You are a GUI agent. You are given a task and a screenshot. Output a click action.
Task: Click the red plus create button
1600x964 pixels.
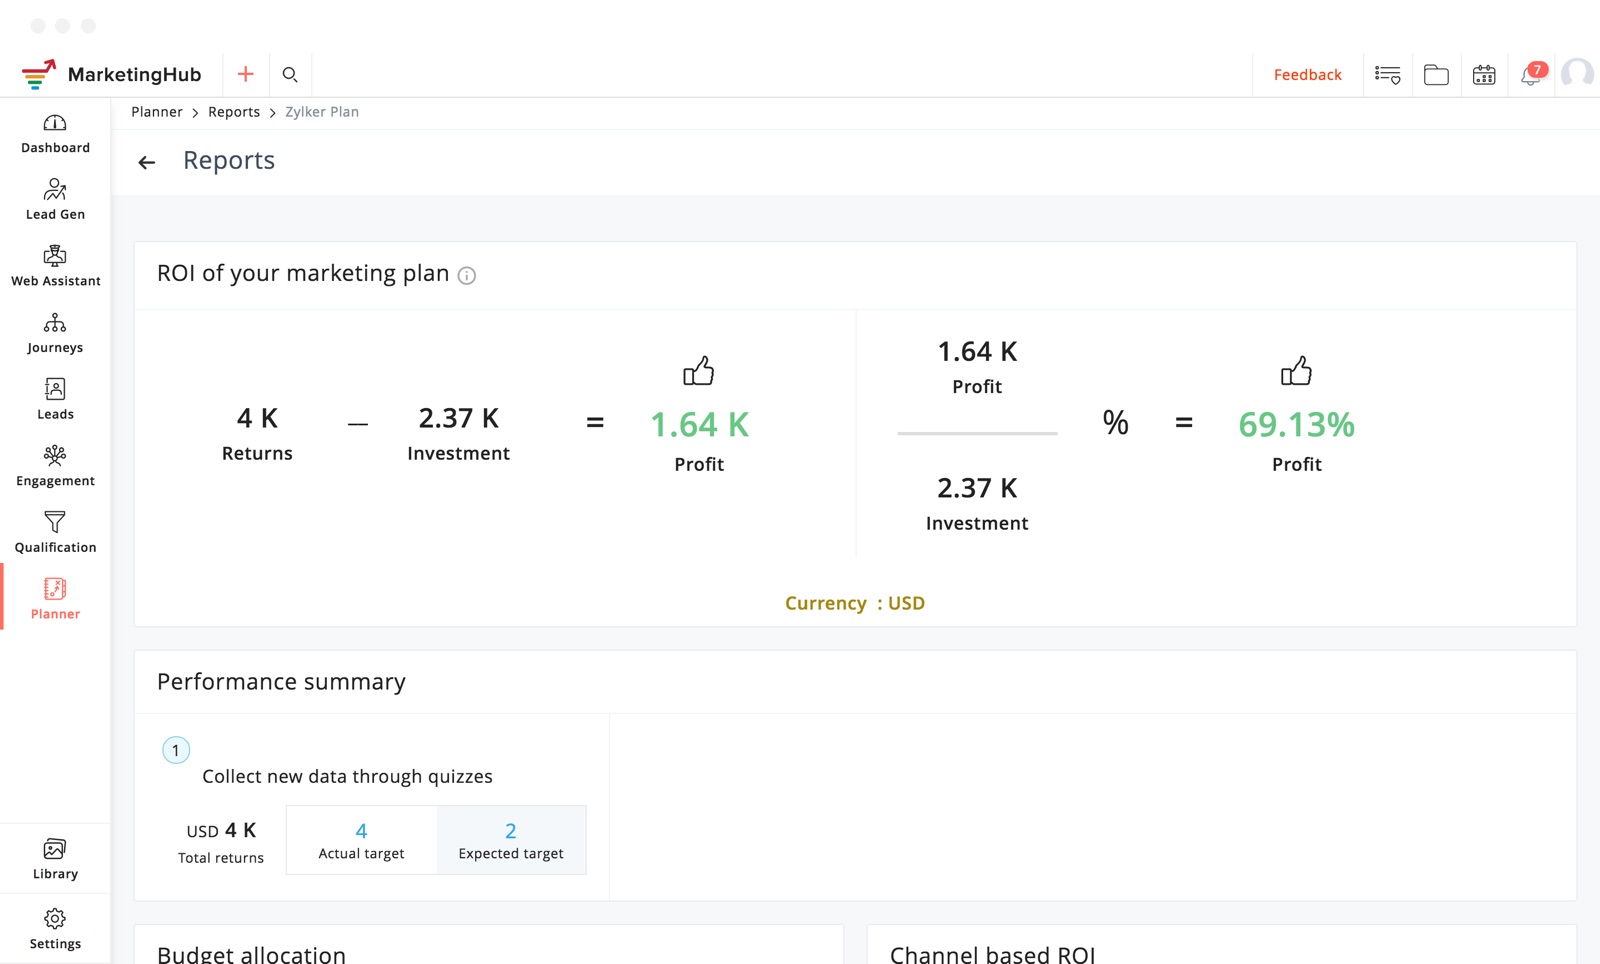(x=245, y=74)
